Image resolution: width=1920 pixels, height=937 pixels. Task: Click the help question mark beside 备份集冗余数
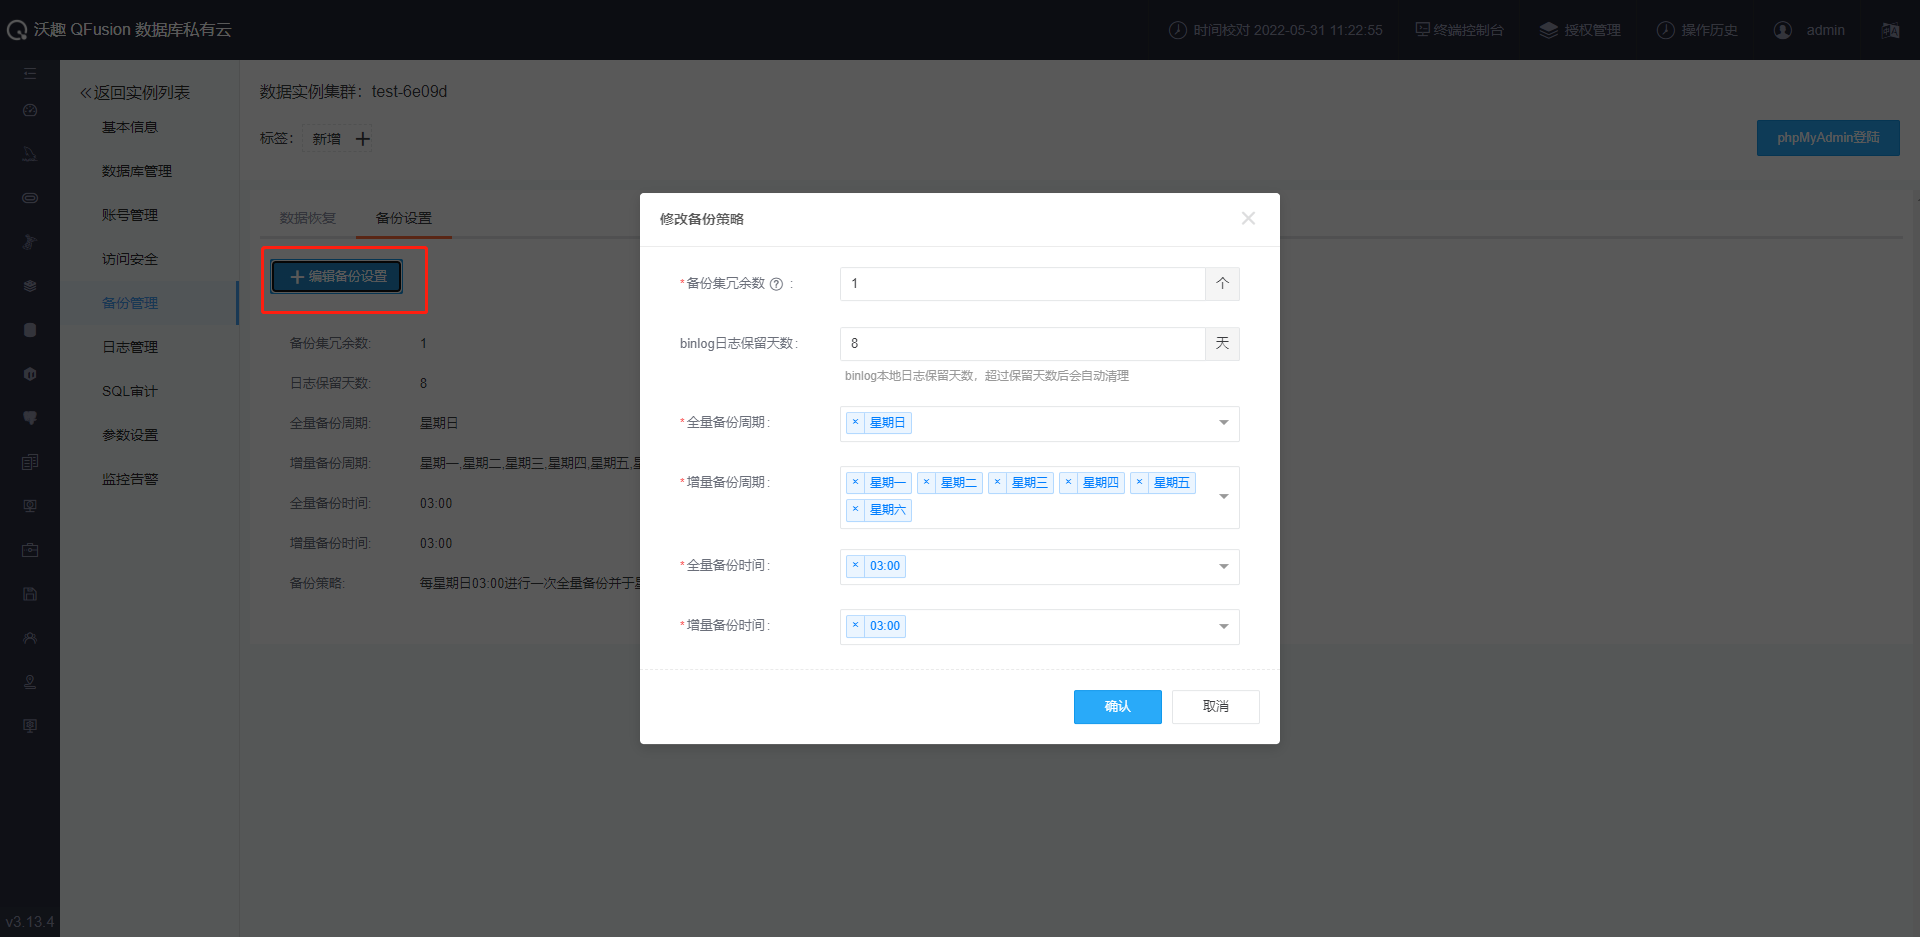(776, 284)
